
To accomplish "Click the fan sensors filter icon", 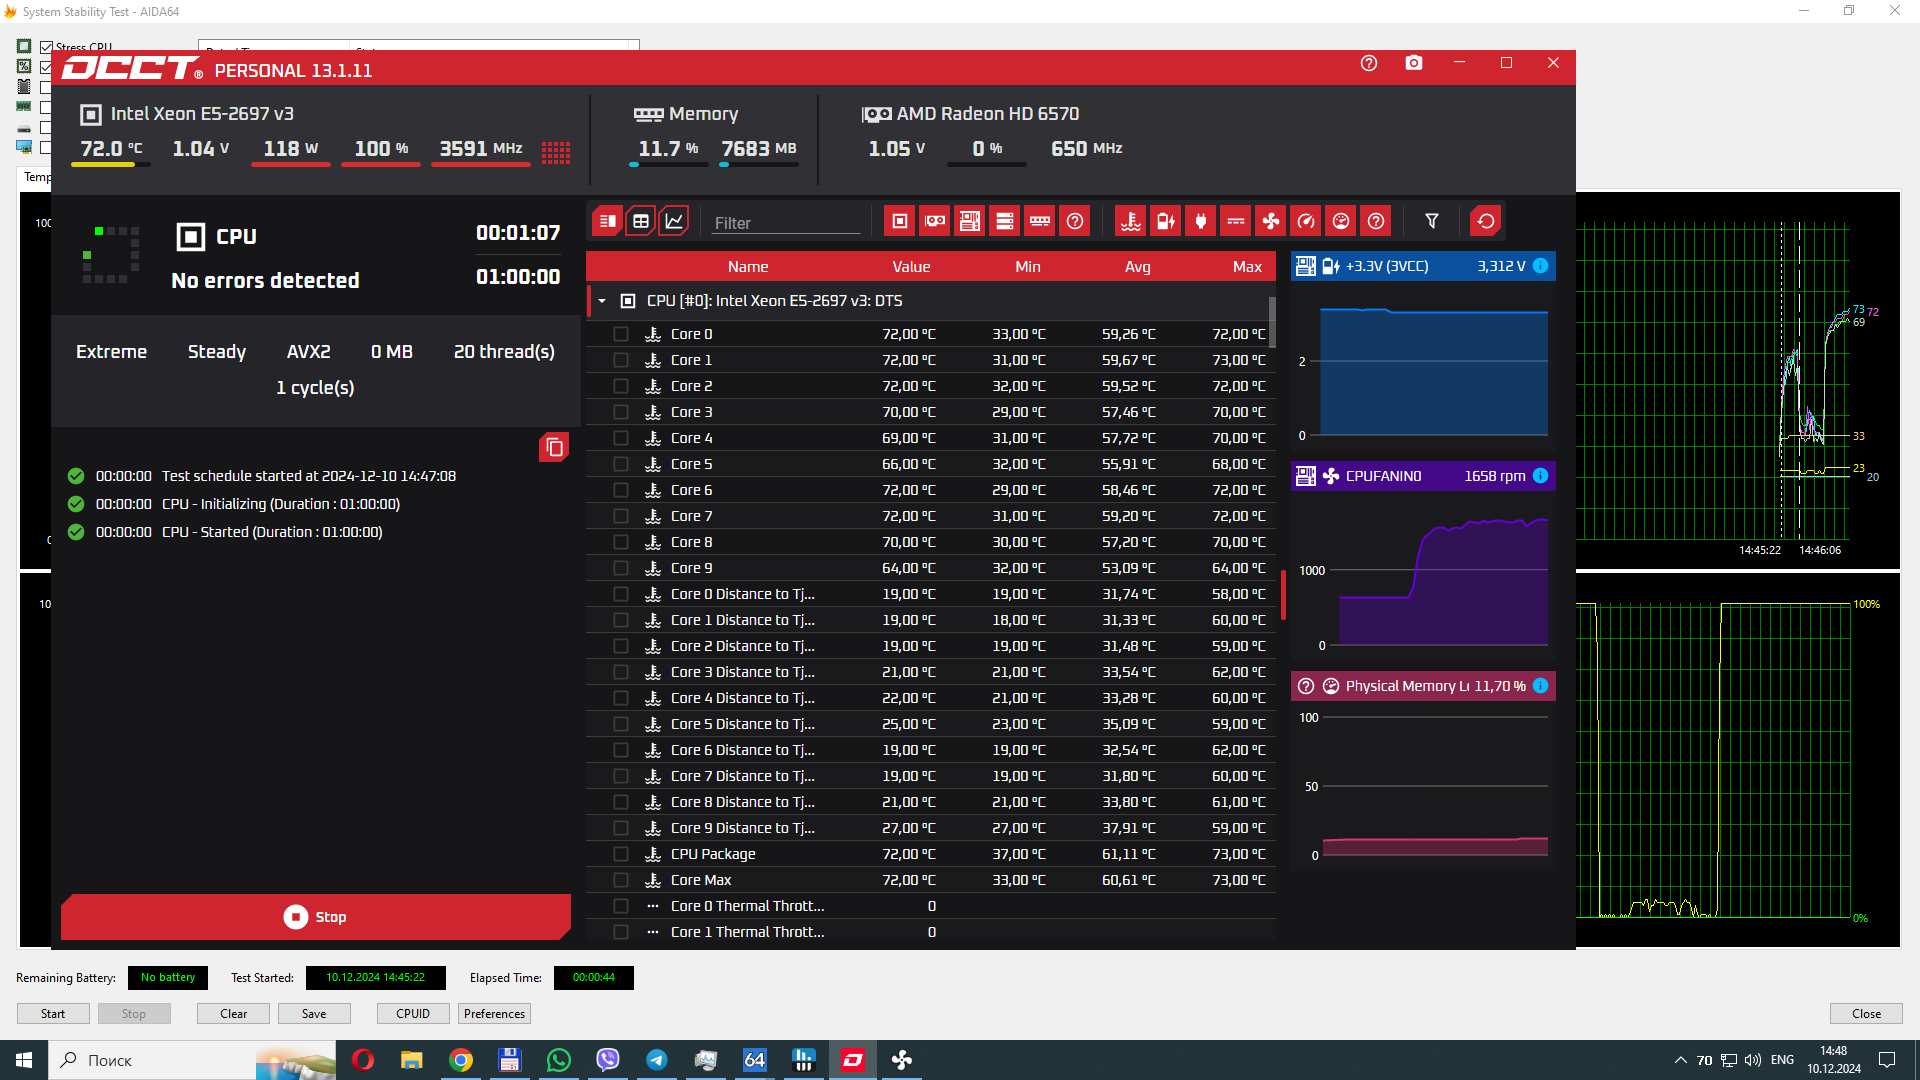I will pyautogui.click(x=1271, y=221).
